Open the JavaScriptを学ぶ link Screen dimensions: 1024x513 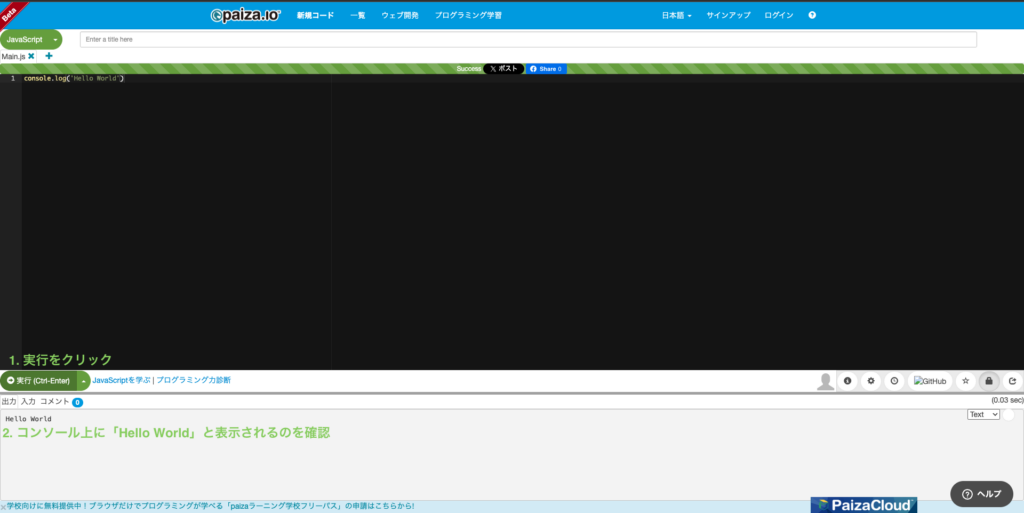(x=121, y=381)
